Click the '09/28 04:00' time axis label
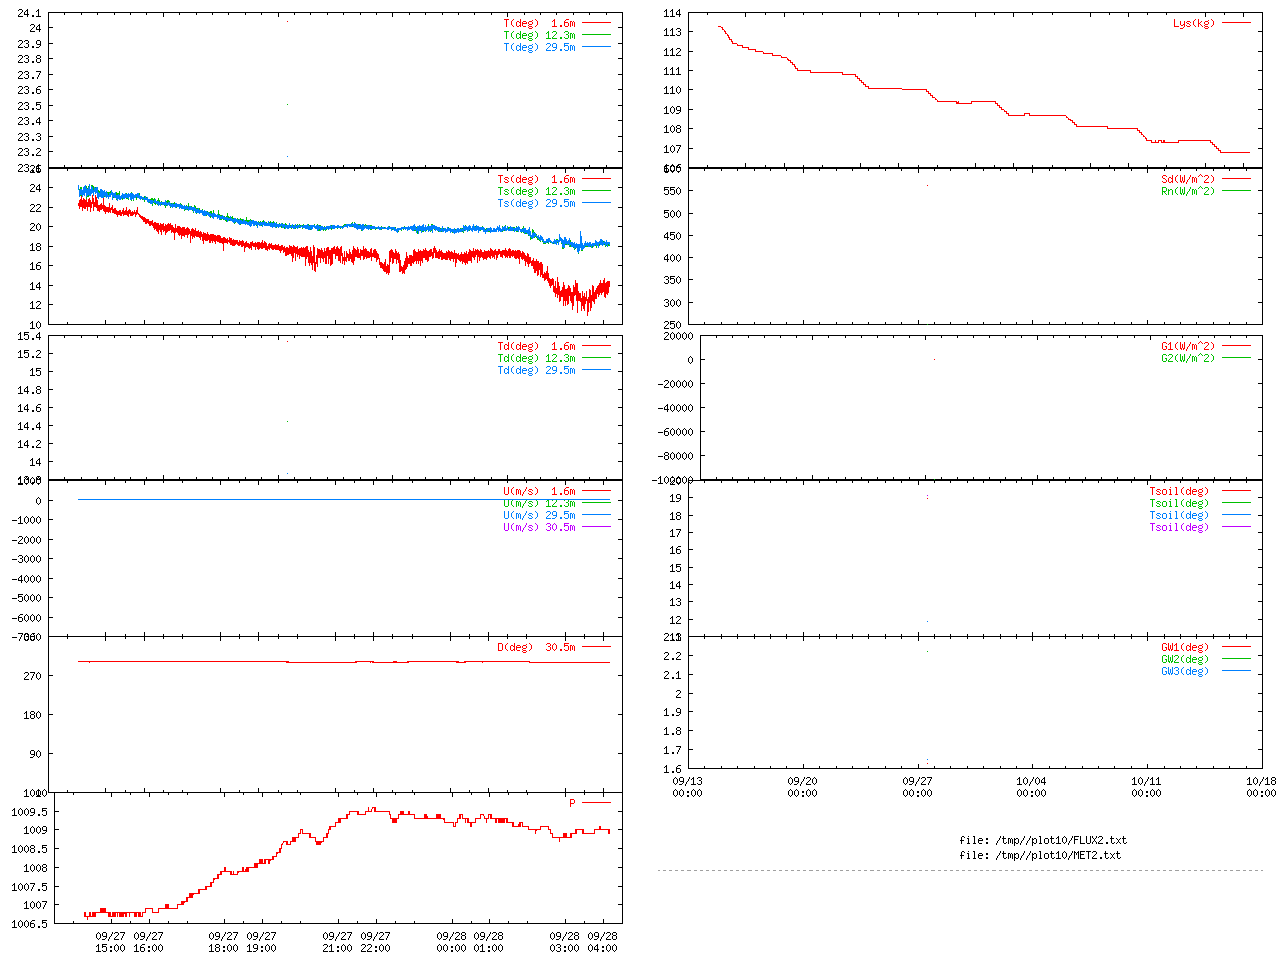Viewport: 1280px width, 960px height. 602,942
